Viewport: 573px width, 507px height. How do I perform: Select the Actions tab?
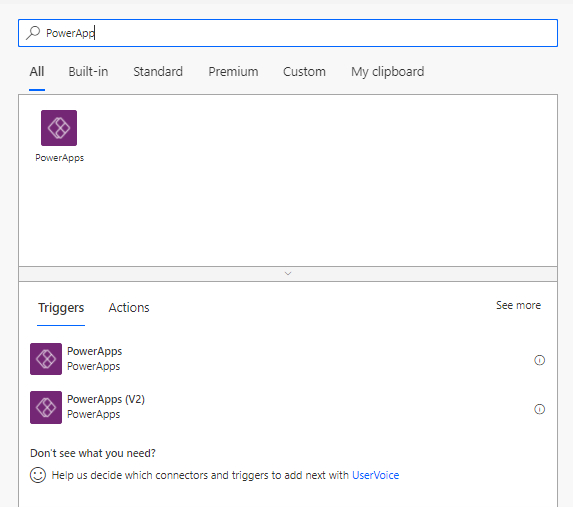(x=129, y=308)
